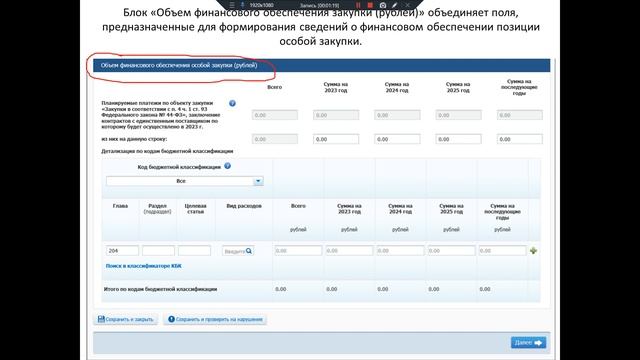Click recording resolution 1920x1080 label
Image resolution: width=640 pixels, height=360 pixels.
click(x=262, y=5)
